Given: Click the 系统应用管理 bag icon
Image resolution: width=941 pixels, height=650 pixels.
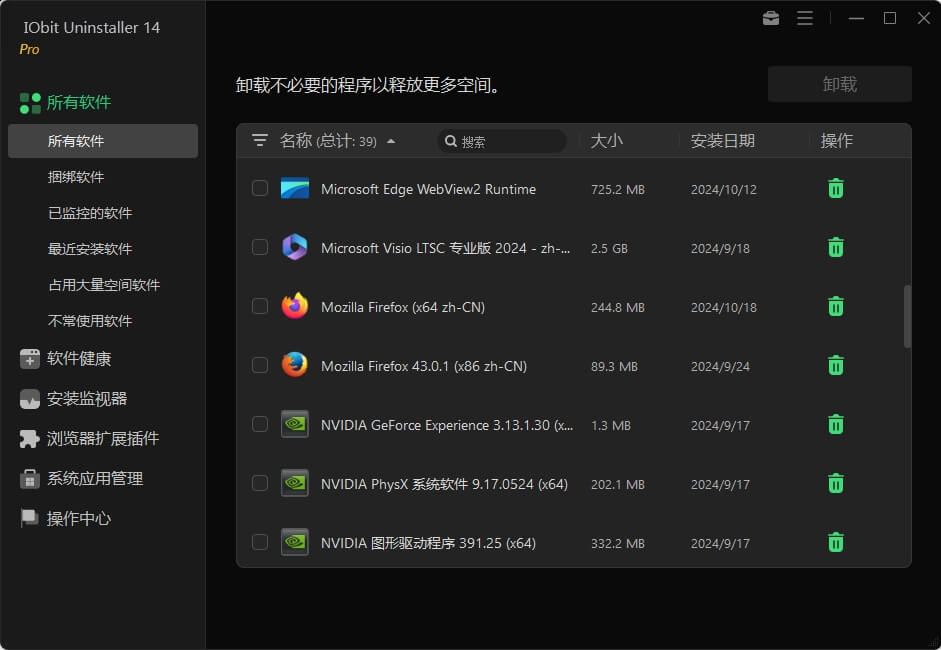Looking at the screenshot, I should click(x=29, y=478).
